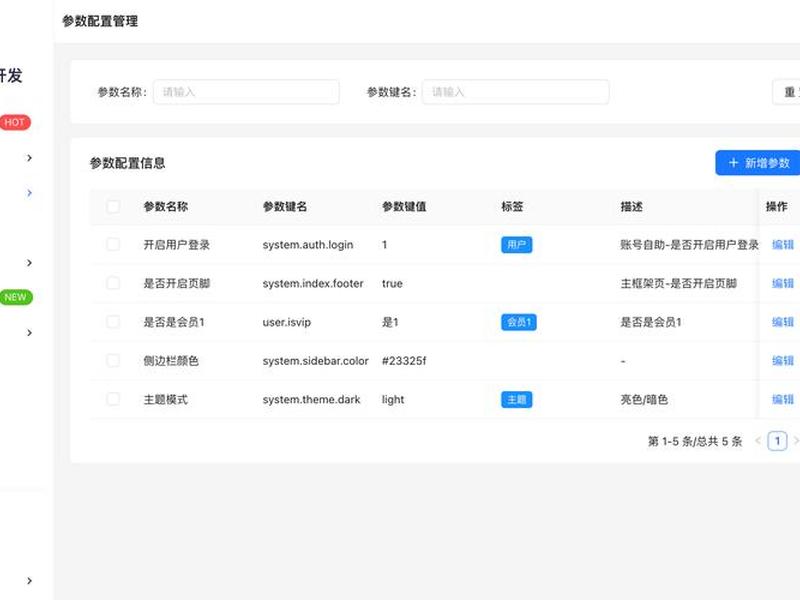Click the 会员1 tag
The image size is (800, 600).
[x=518, y=322]
